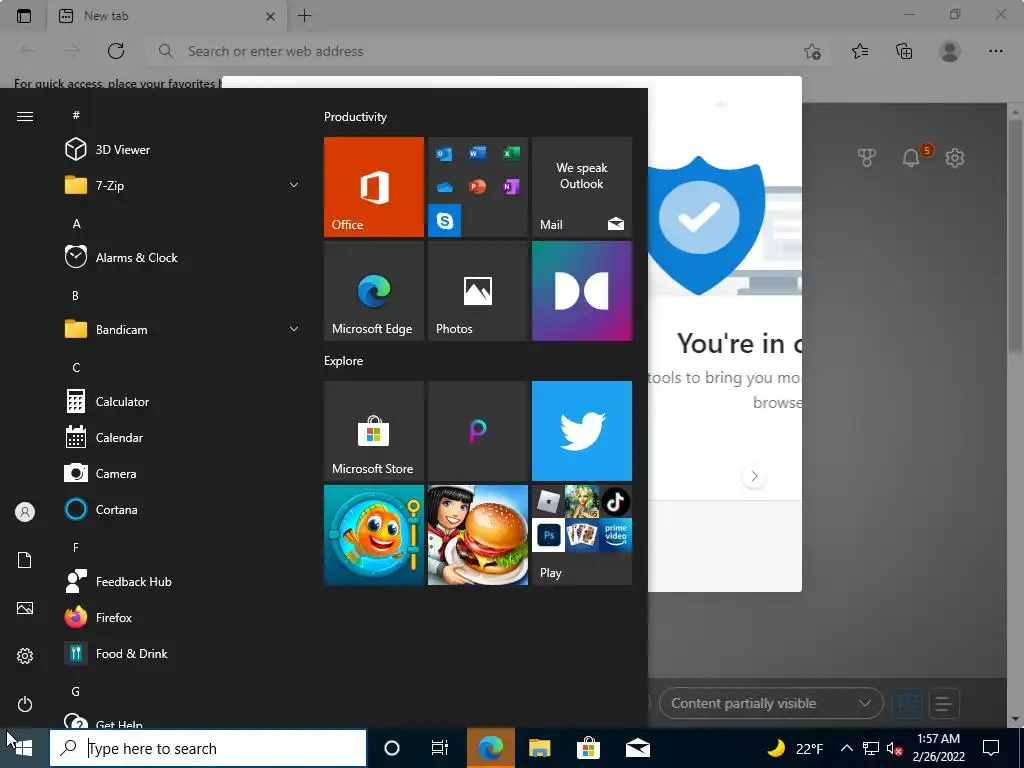Screen dimensions: 1024x768
Task: Open Microsoft Edge tile
Action: (374, 291)
